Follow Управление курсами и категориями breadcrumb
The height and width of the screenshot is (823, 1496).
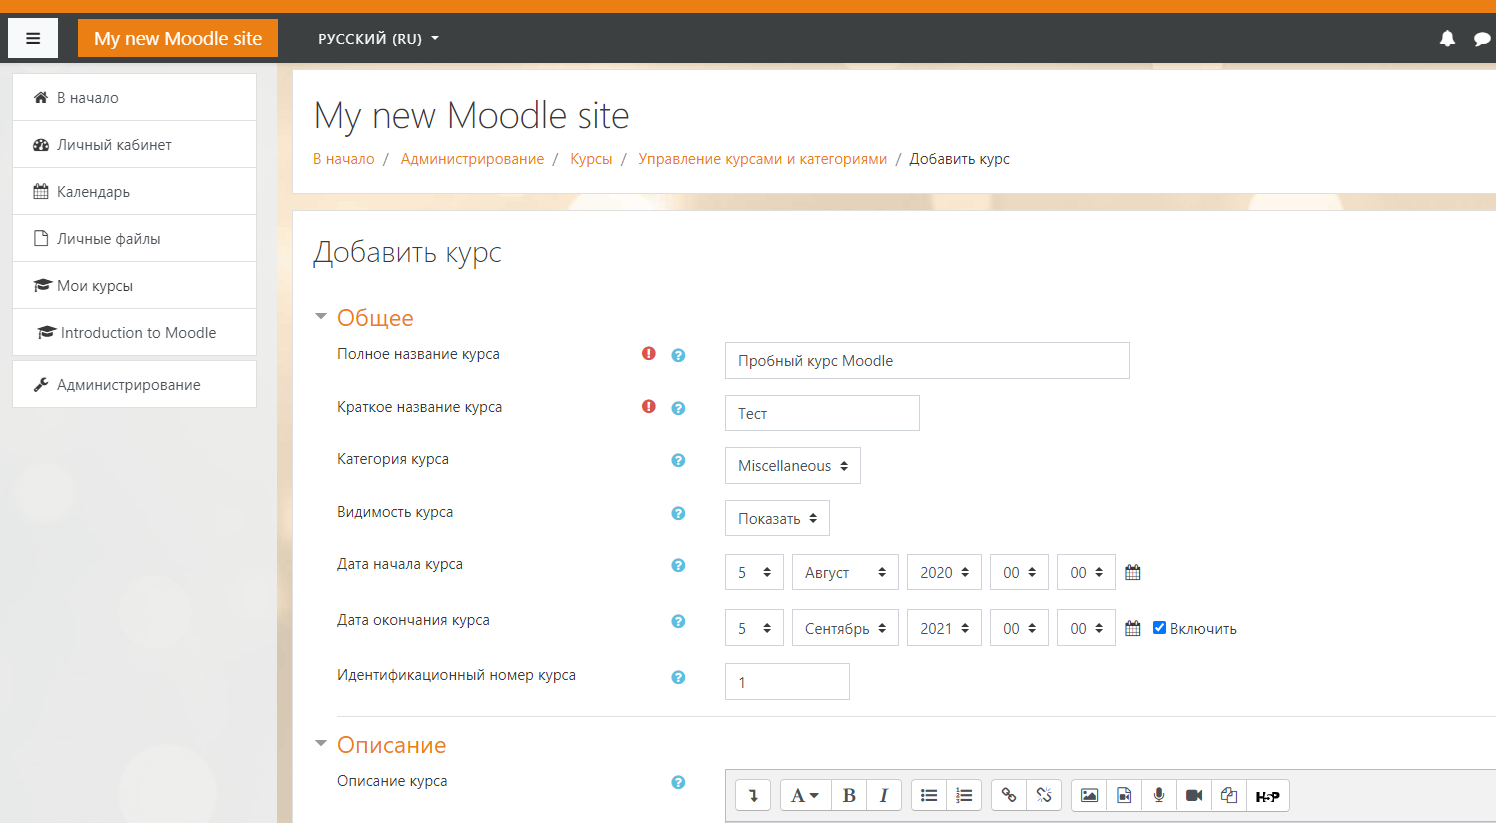763,159
